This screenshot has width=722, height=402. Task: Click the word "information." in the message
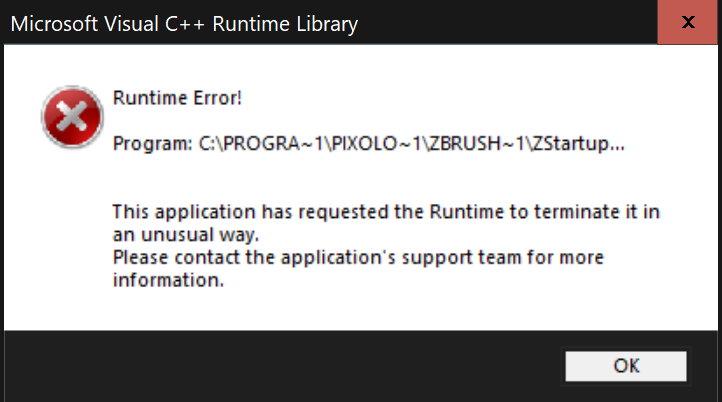[x=167, y=281]
